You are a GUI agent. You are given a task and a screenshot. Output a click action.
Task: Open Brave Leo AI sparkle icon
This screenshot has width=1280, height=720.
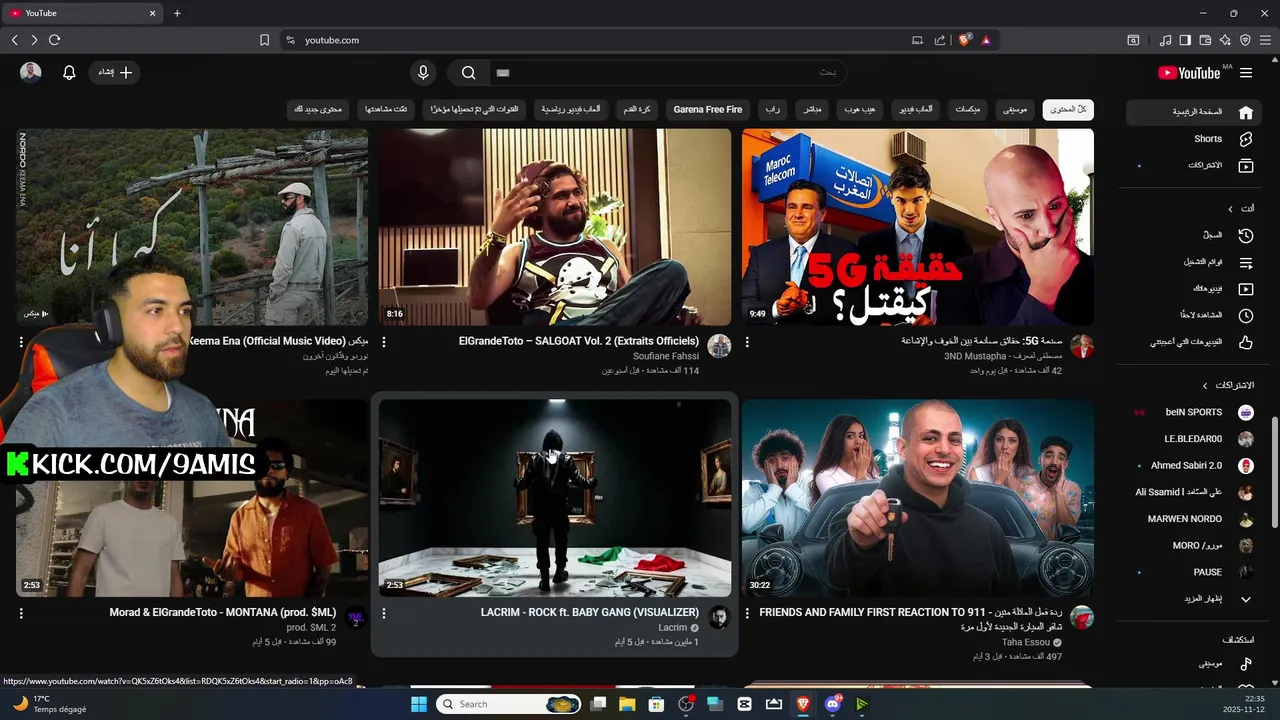coord(1225,40)
